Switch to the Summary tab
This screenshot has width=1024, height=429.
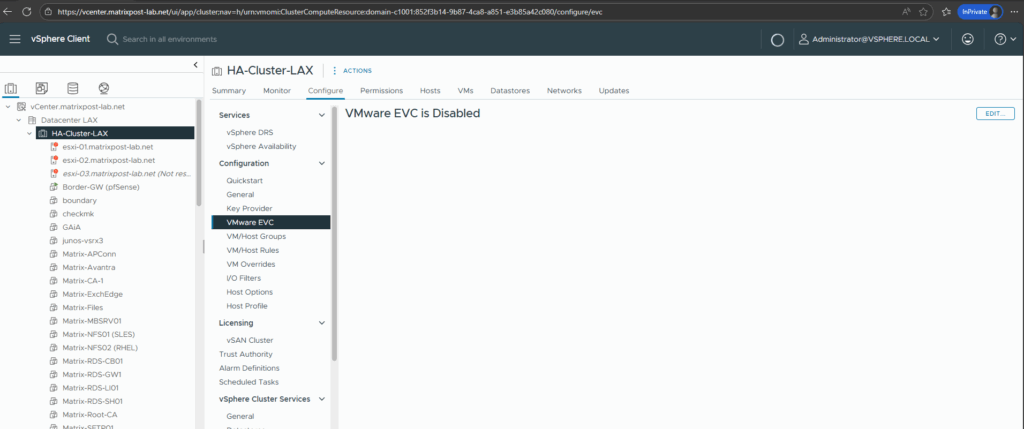click(229, 91)
